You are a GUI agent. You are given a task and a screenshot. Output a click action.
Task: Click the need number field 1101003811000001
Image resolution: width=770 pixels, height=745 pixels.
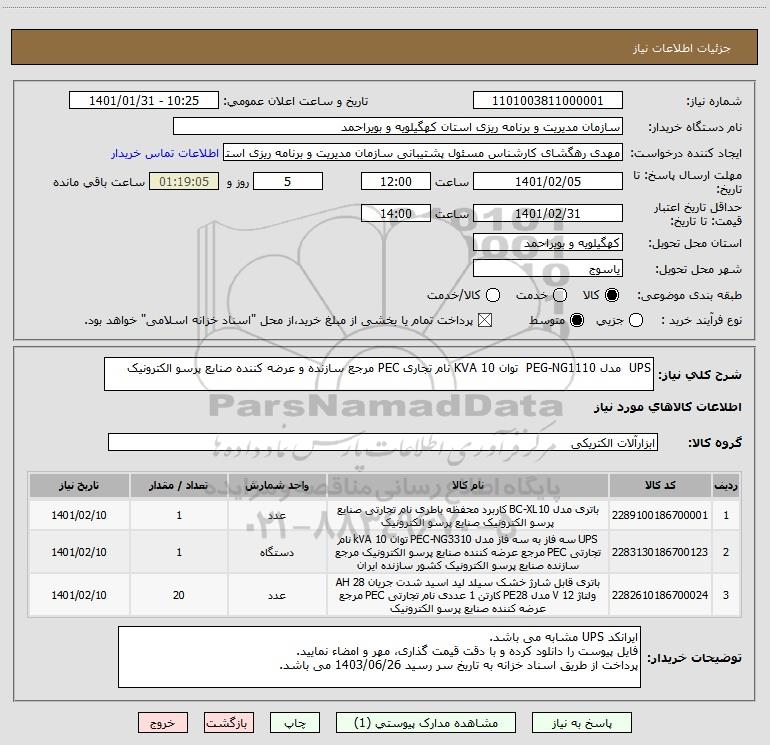[548, 101]
